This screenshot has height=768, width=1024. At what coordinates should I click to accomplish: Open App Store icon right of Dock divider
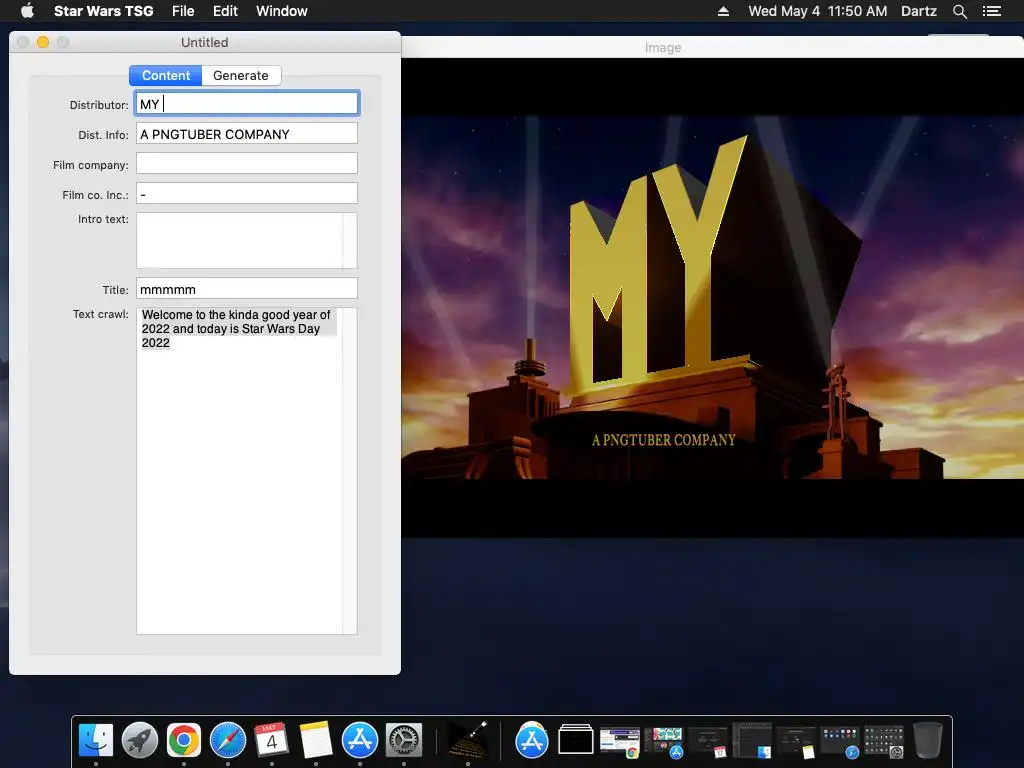pos(532,741)
